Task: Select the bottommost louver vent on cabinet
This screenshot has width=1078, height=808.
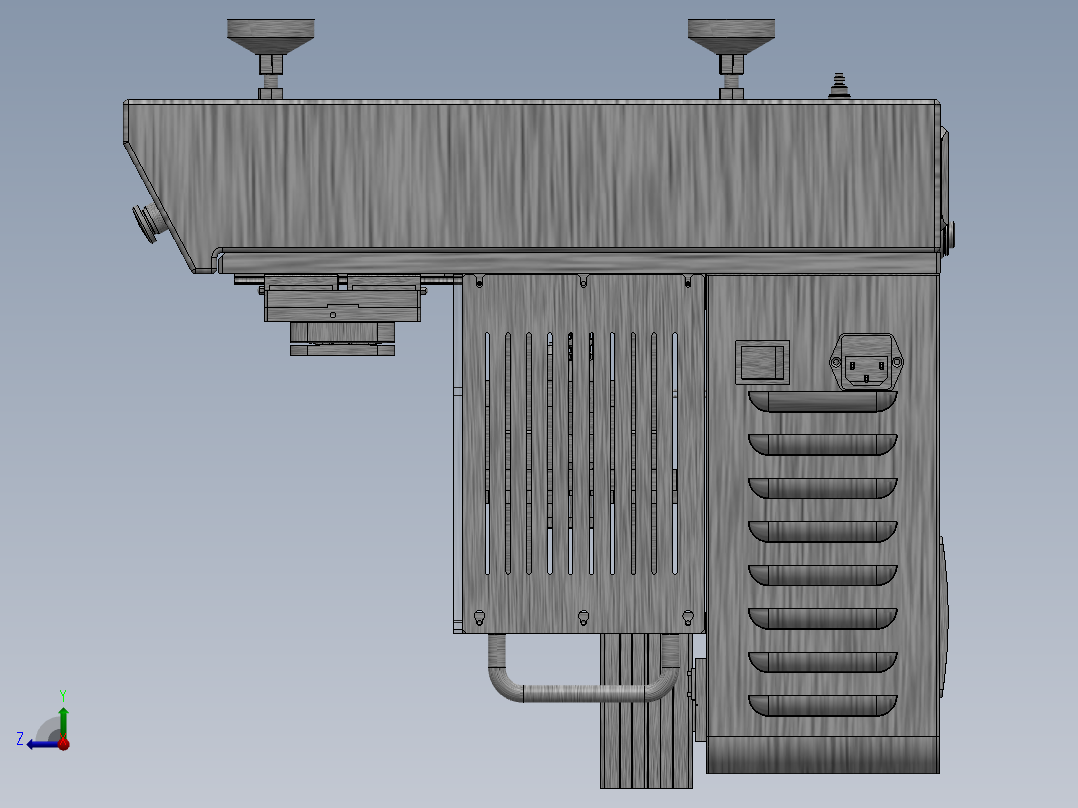Action: (823, 706)
